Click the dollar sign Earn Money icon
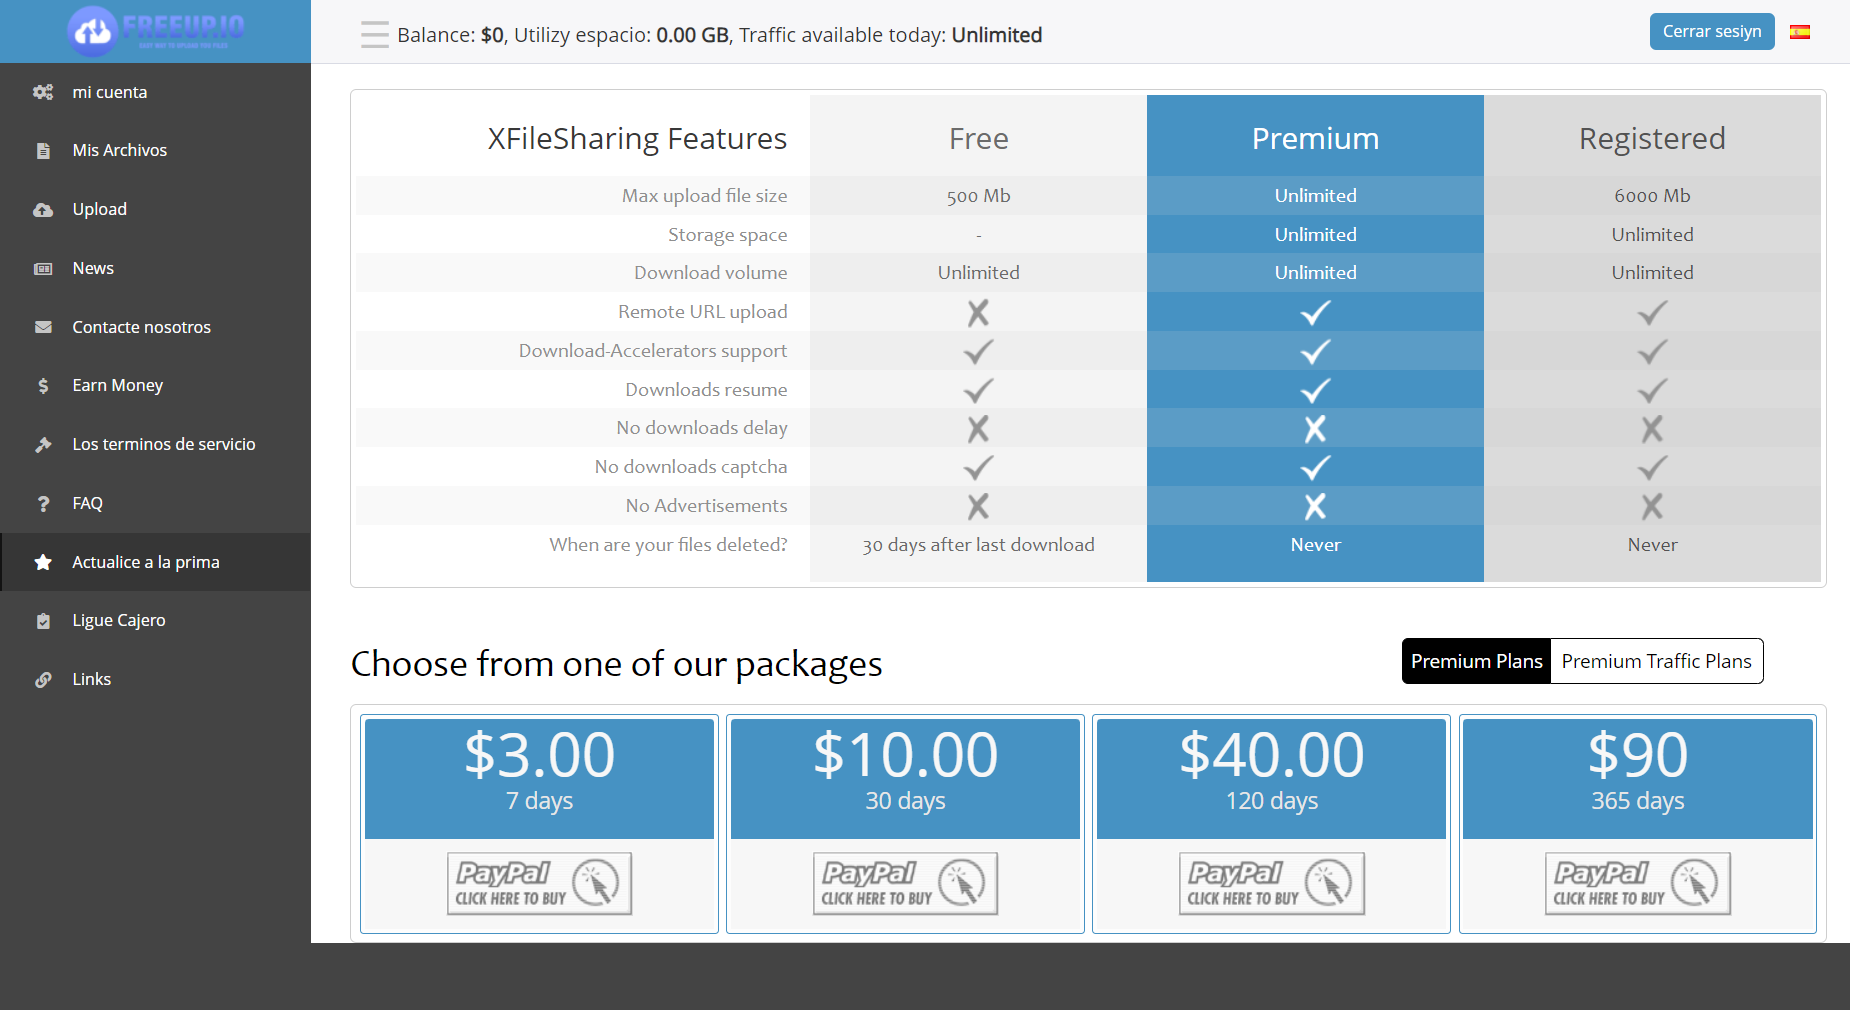Screen dimensions: 1850x1010 (x=43, y=386)
